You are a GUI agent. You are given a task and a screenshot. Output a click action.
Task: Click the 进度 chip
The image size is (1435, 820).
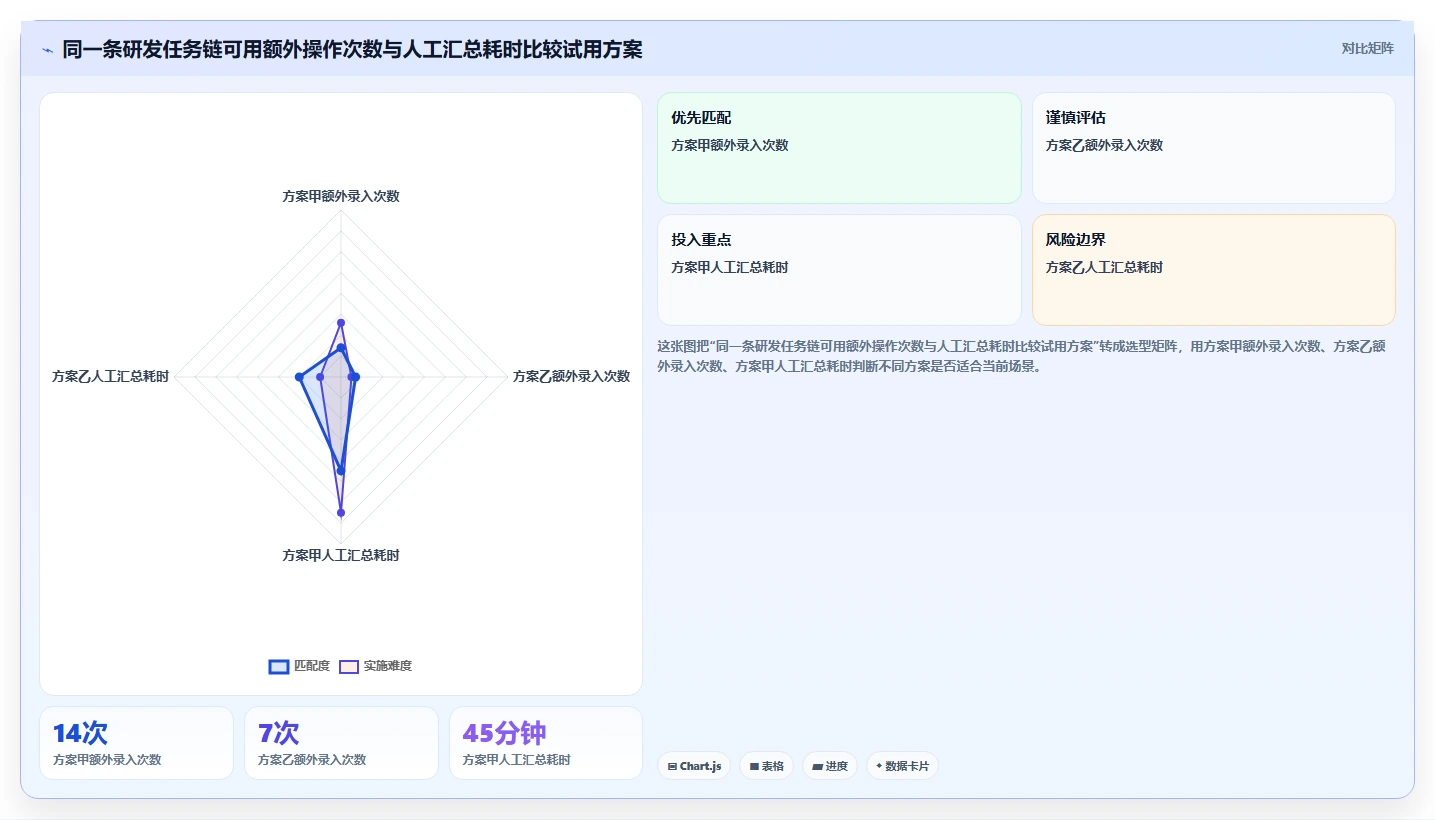point(830,766)
